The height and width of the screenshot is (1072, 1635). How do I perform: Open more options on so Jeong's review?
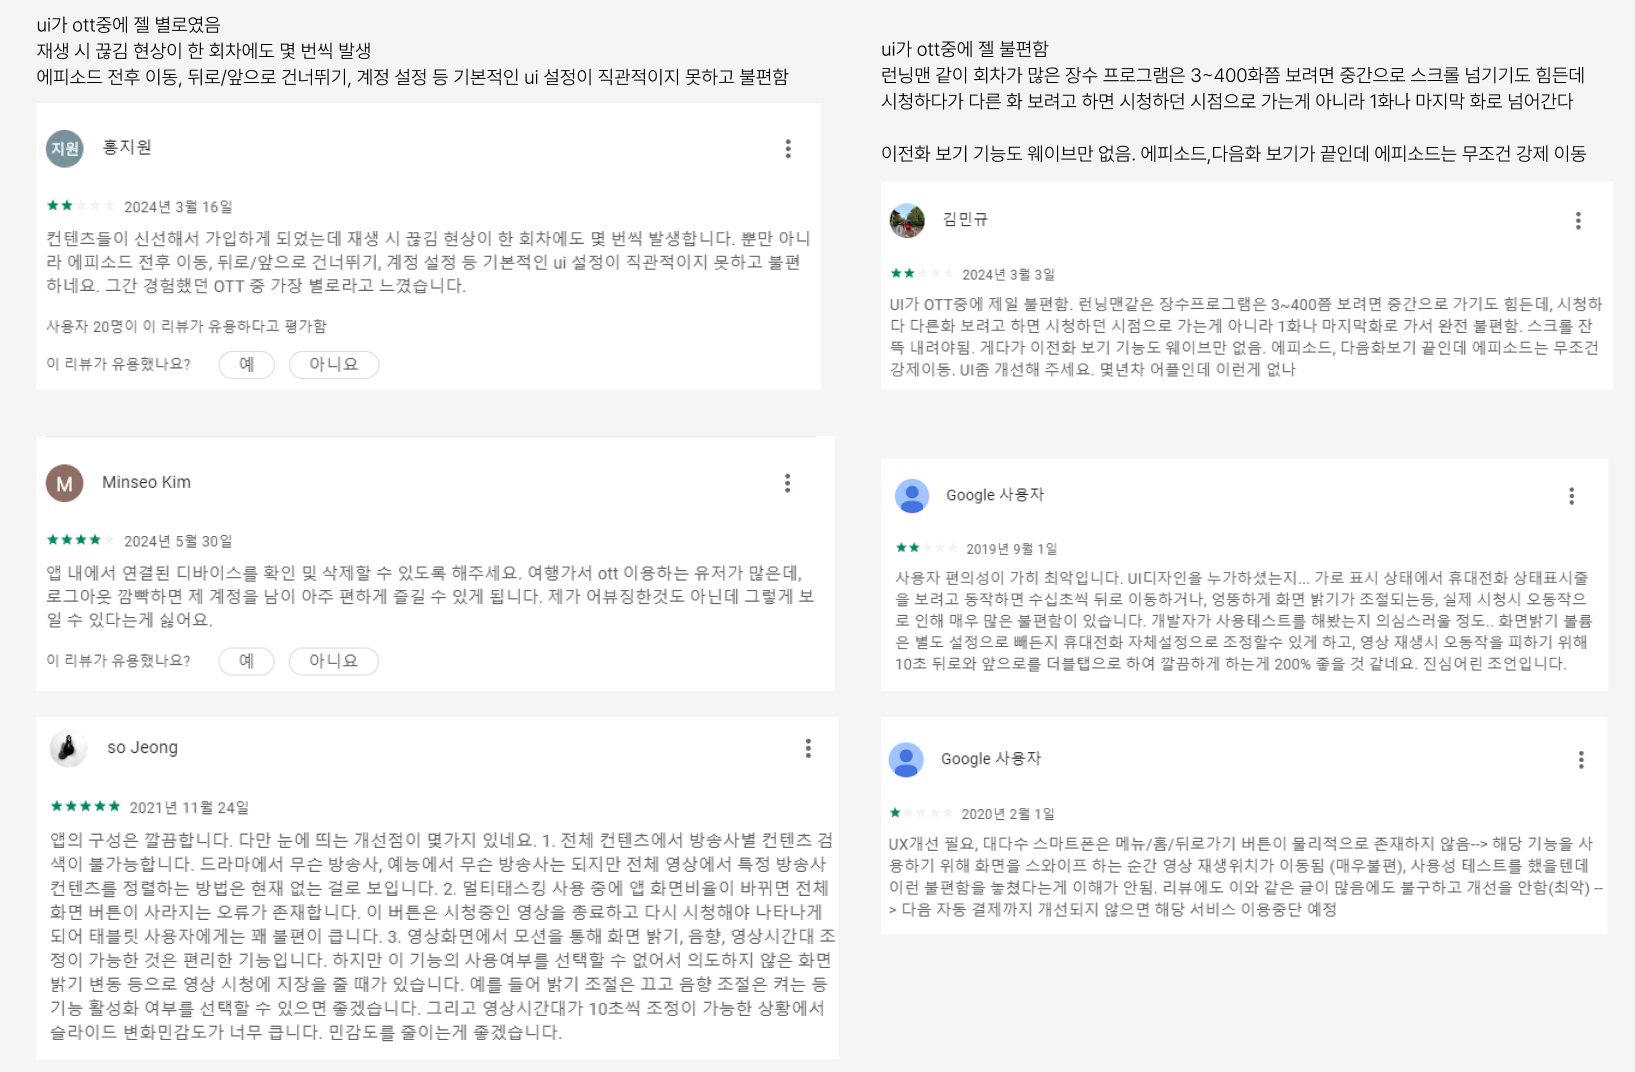point(808,748)
